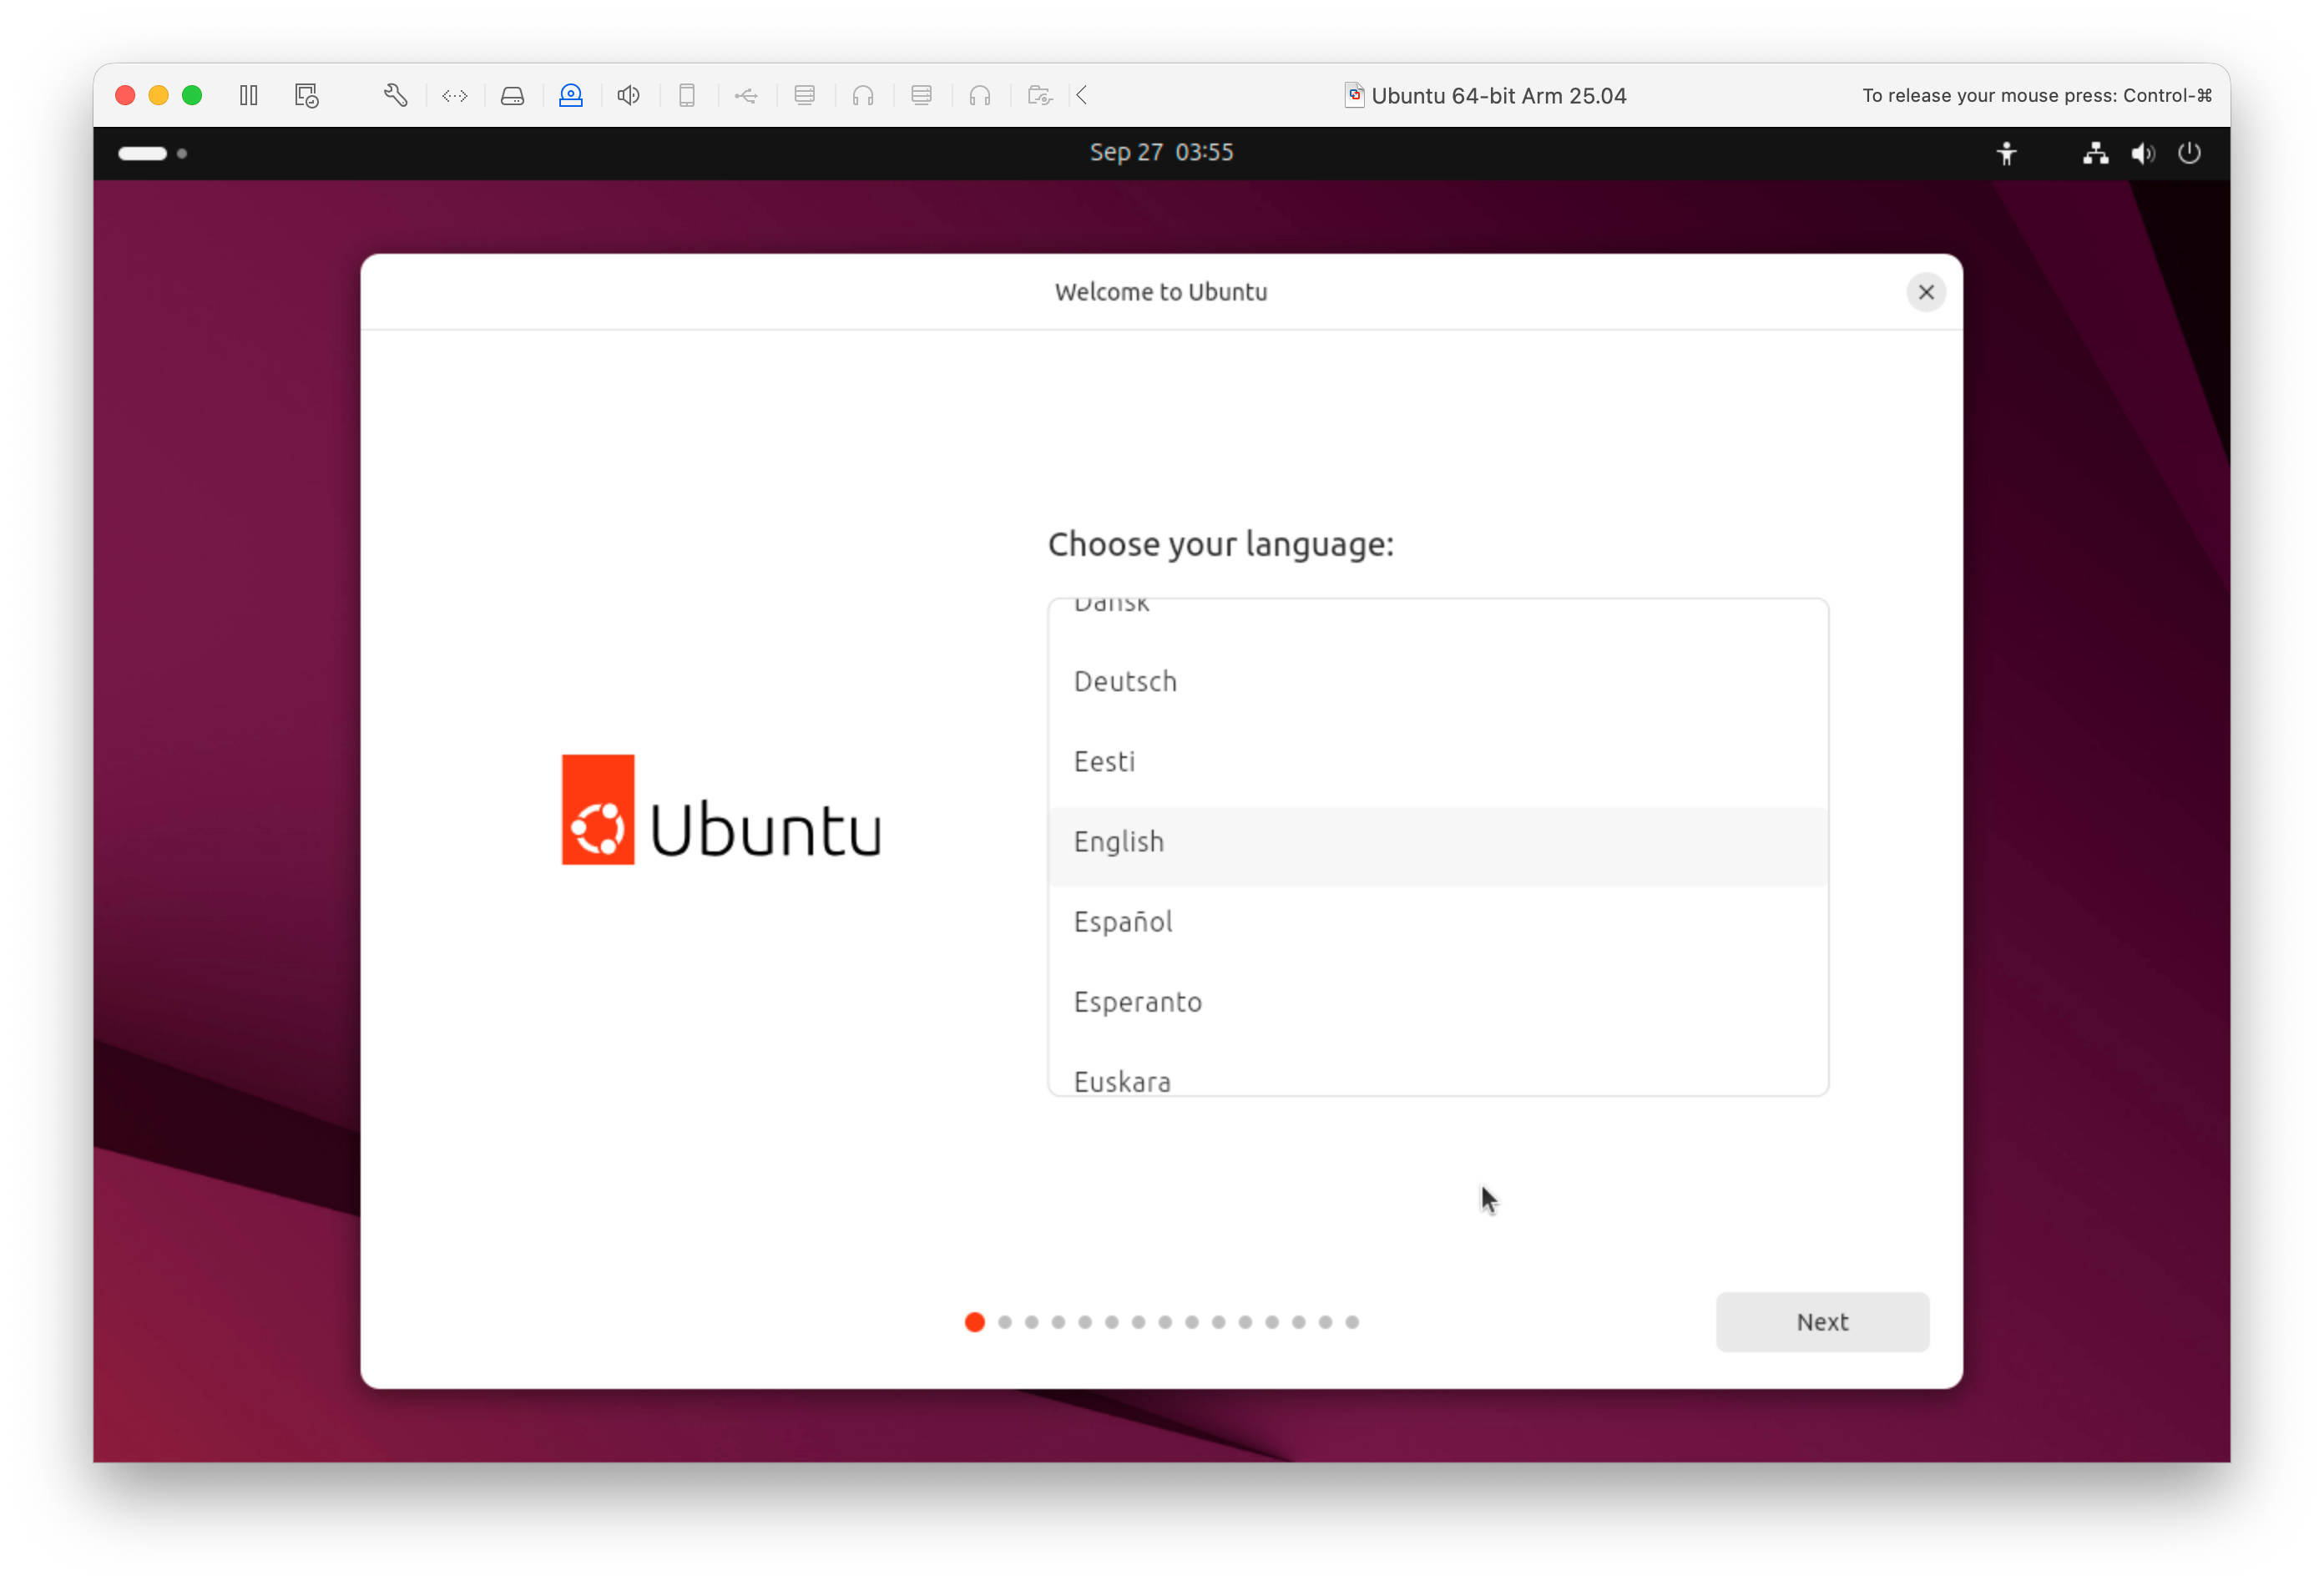Screen dimensions: 2324x1586
Task: Click the VM sound card icon
Action: point(628,95)
